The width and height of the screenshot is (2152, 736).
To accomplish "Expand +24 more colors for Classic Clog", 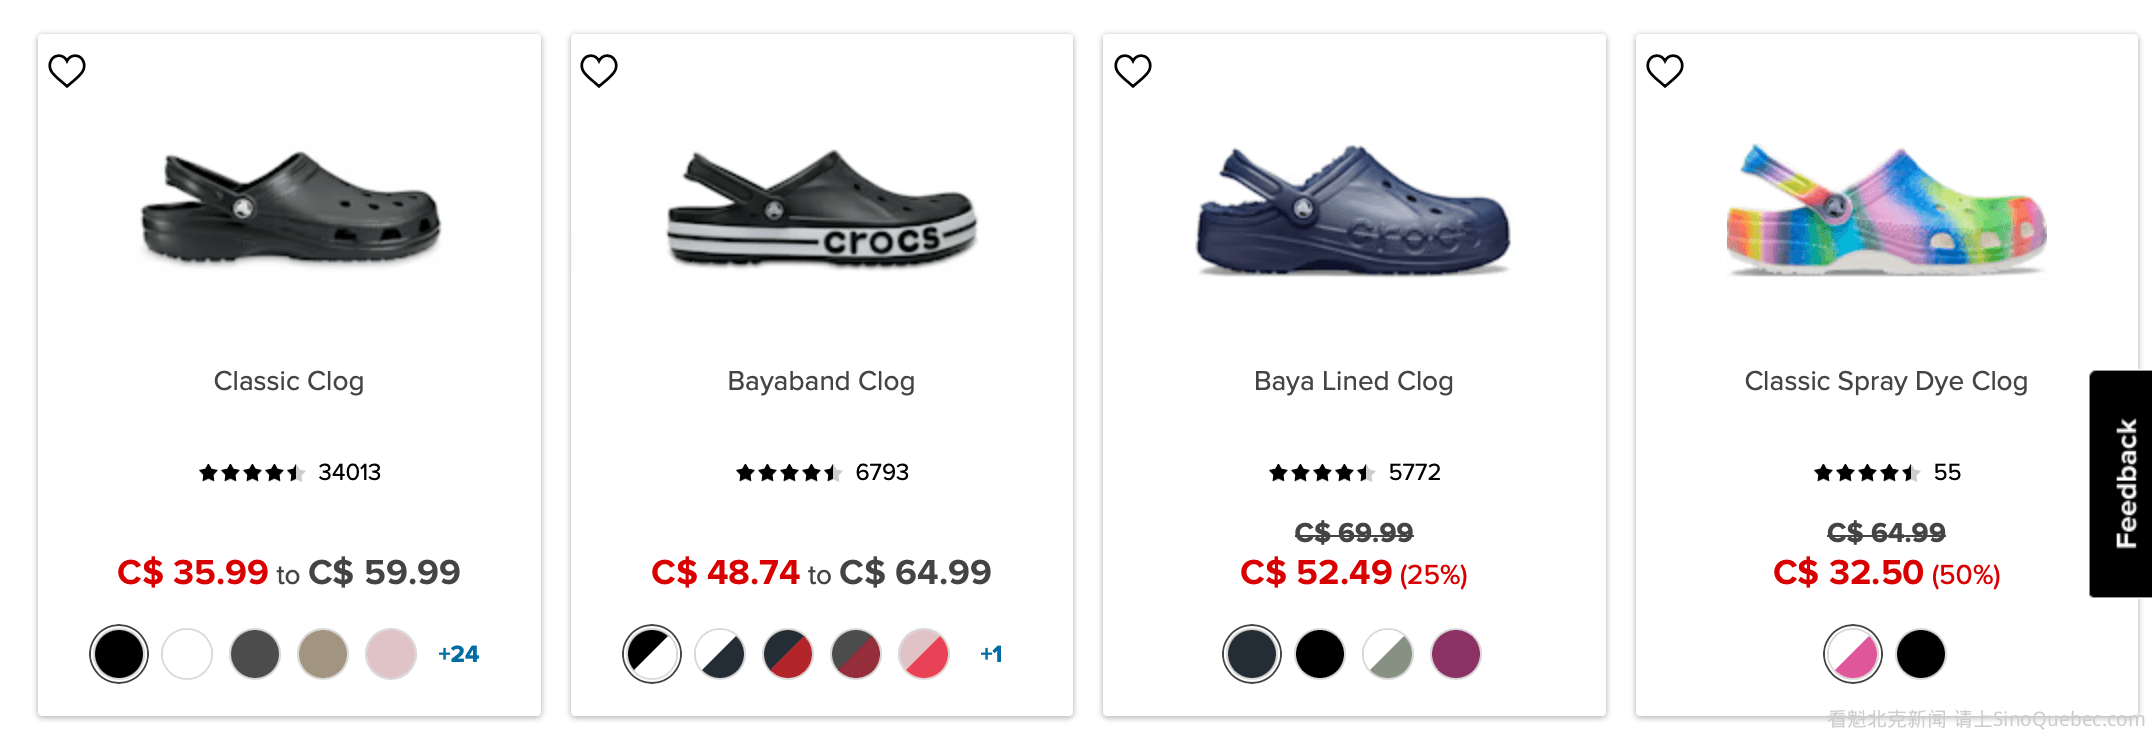I will [x=458, y=654].
